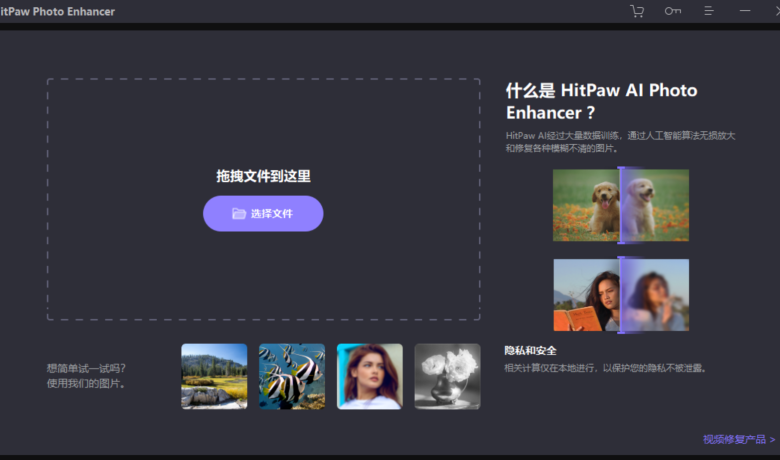Open the shopping cart purchase icon

click(x=637, y=11)
